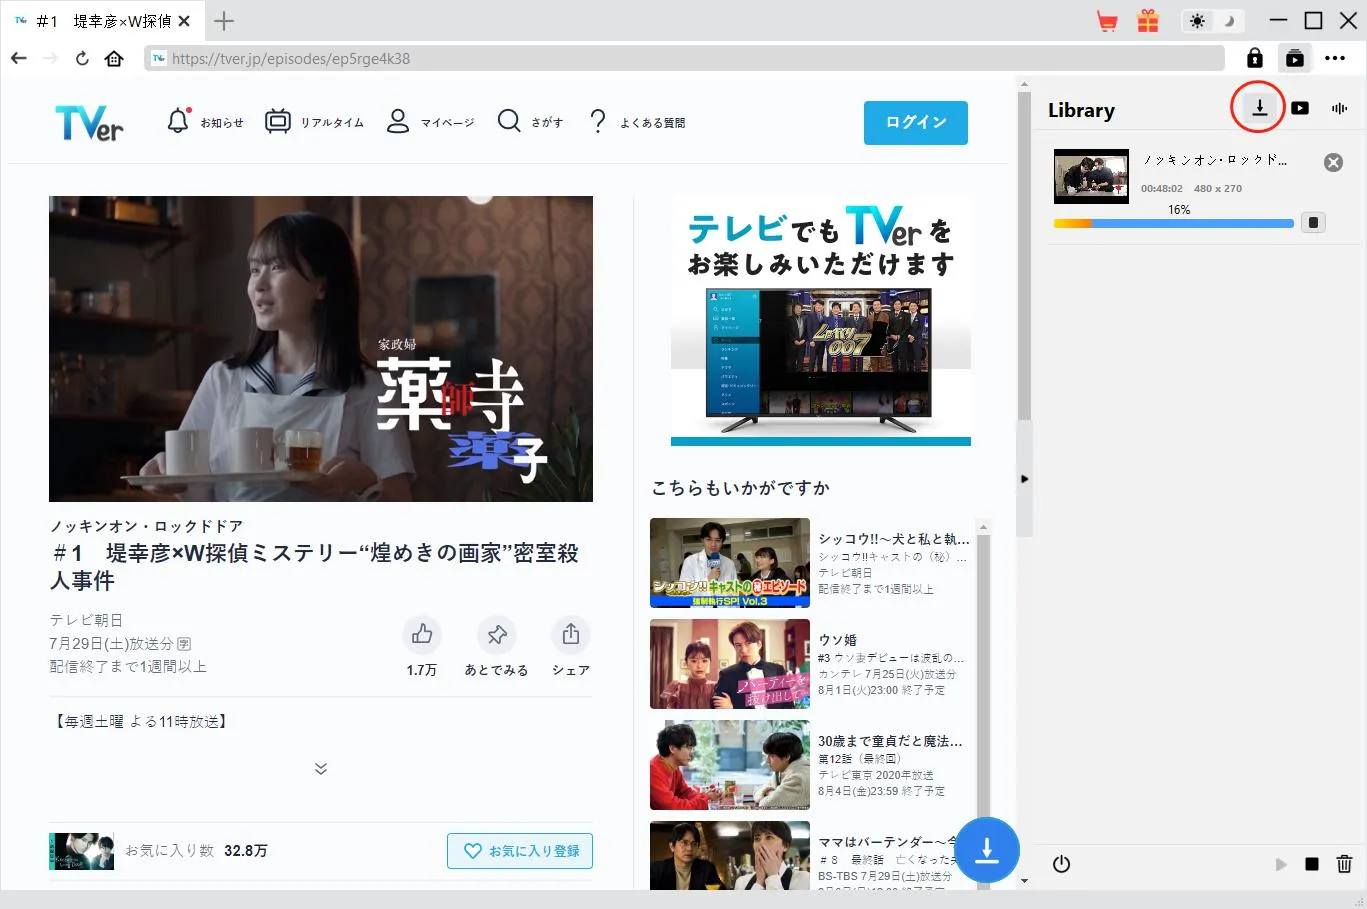
Task: Open リアルタイム in the TVer navigation
Action: pyautogui.click(x=314, y=122)
